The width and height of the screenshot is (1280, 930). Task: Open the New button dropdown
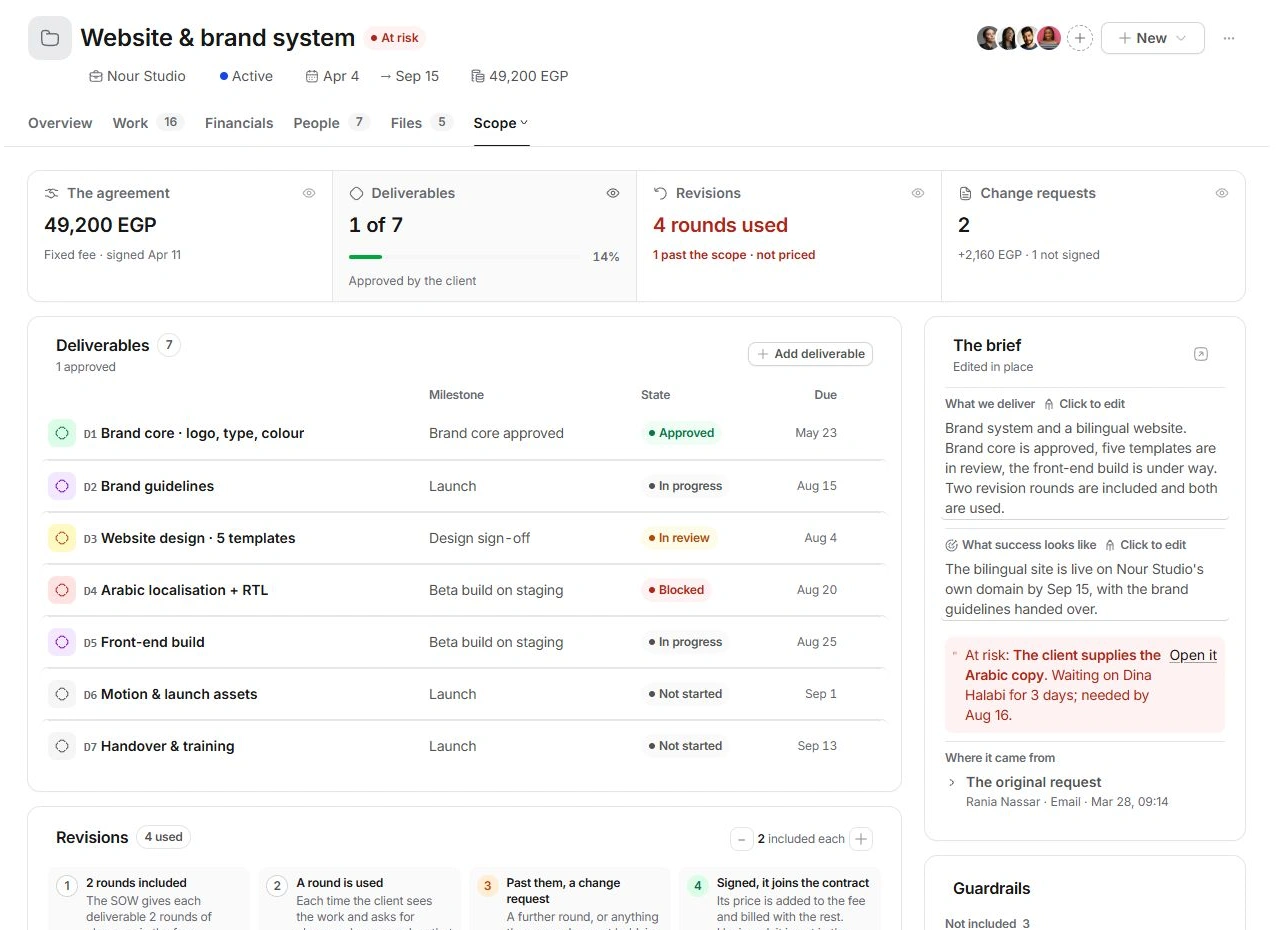1152,38
